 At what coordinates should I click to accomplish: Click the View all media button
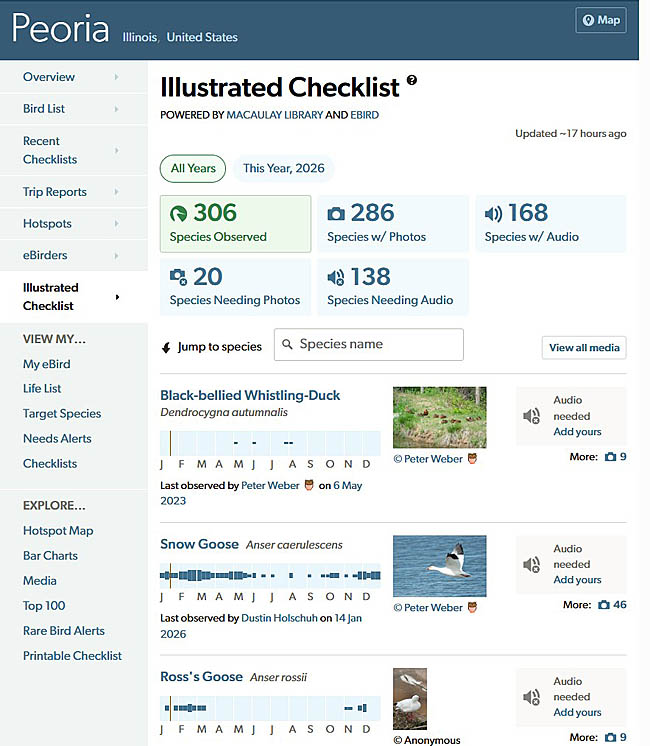coord(584,347)
